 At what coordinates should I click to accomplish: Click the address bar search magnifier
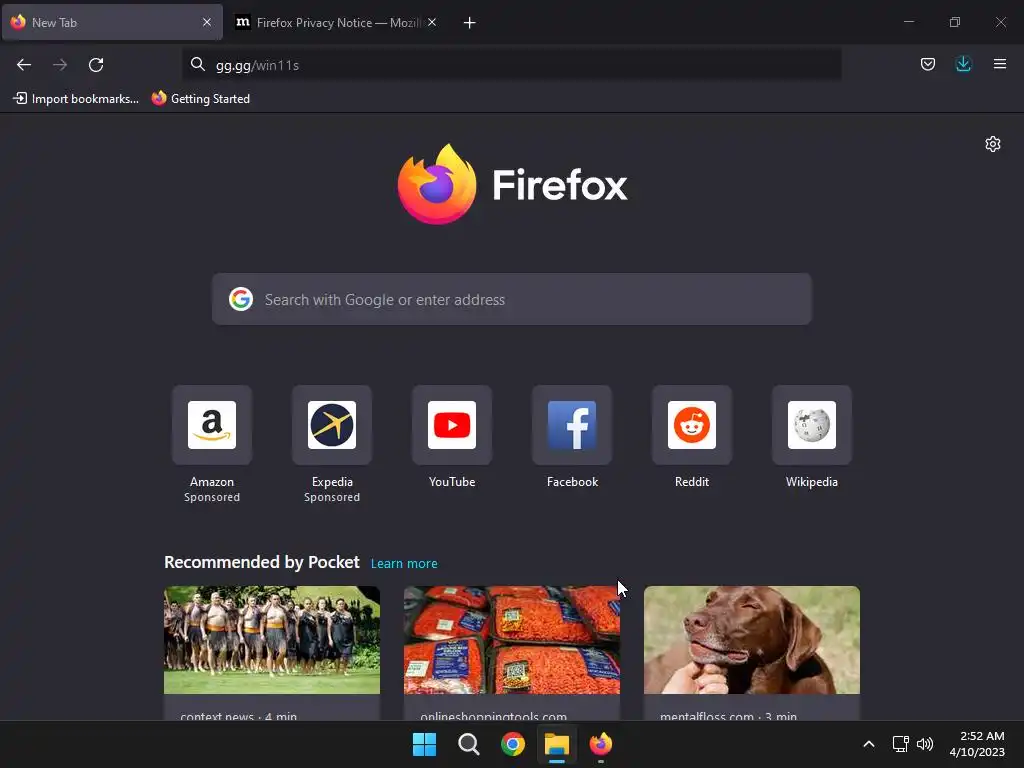pyautogui.click(x=198, y=65)
